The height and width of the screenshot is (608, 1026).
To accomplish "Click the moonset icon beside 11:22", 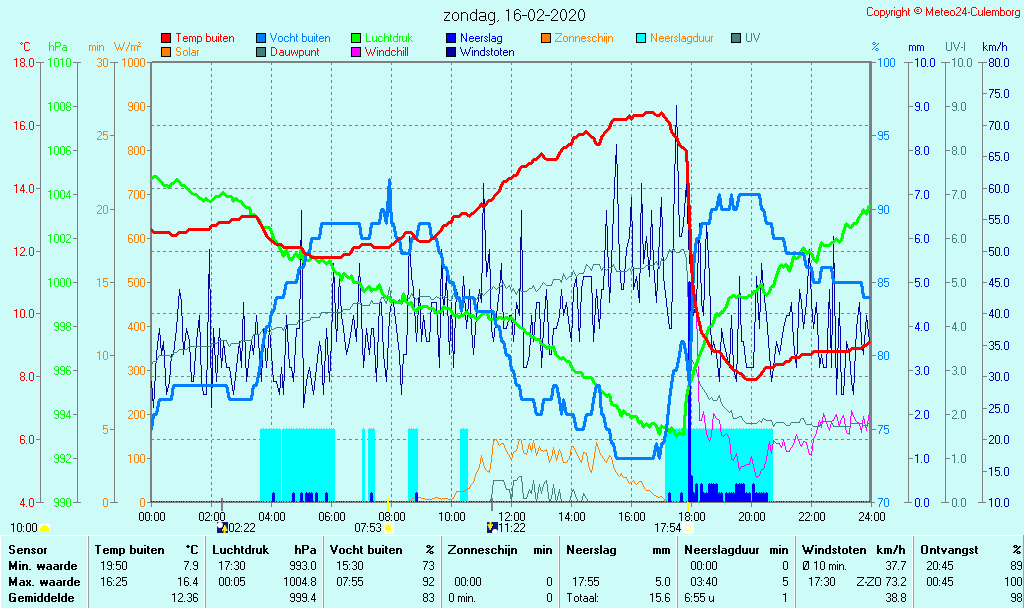I will click(491, 527).
